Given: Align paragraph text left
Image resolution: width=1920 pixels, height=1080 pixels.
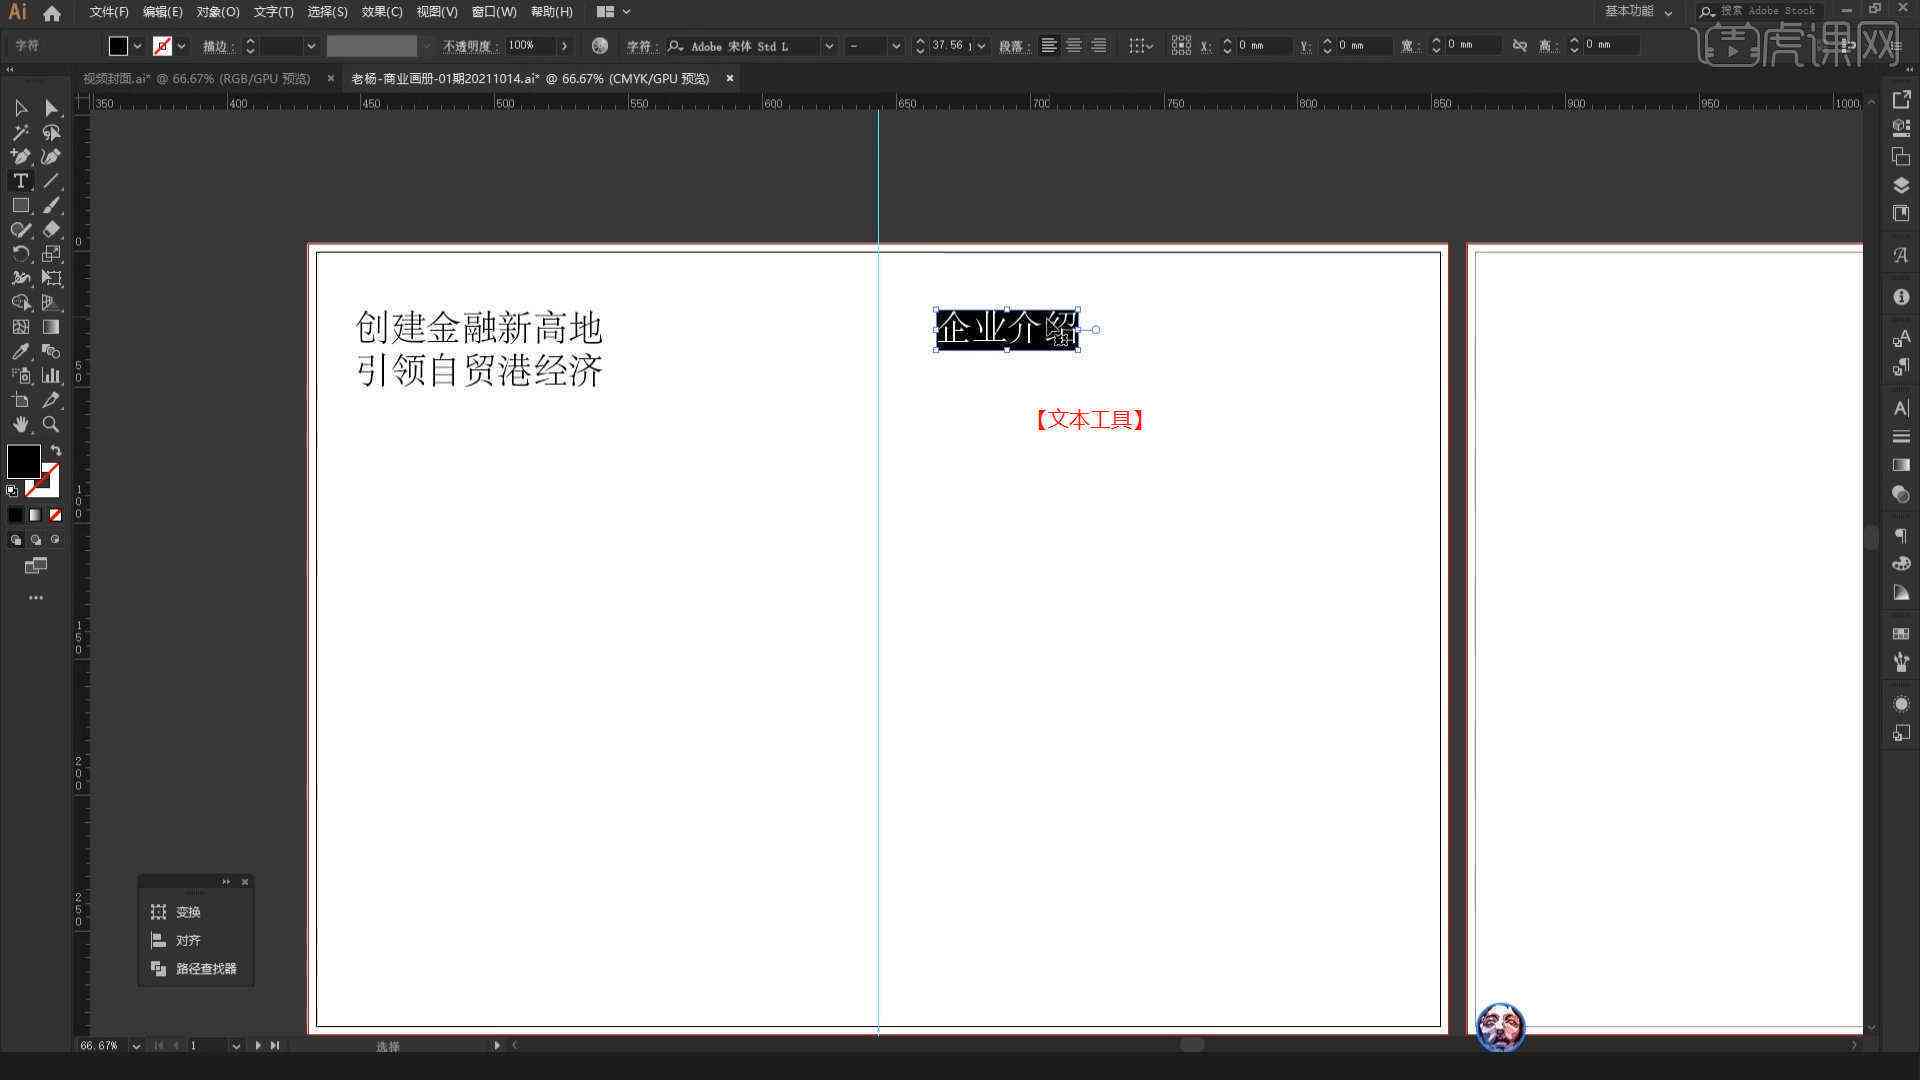Looking at the screenshot, I should point(1048,46).
